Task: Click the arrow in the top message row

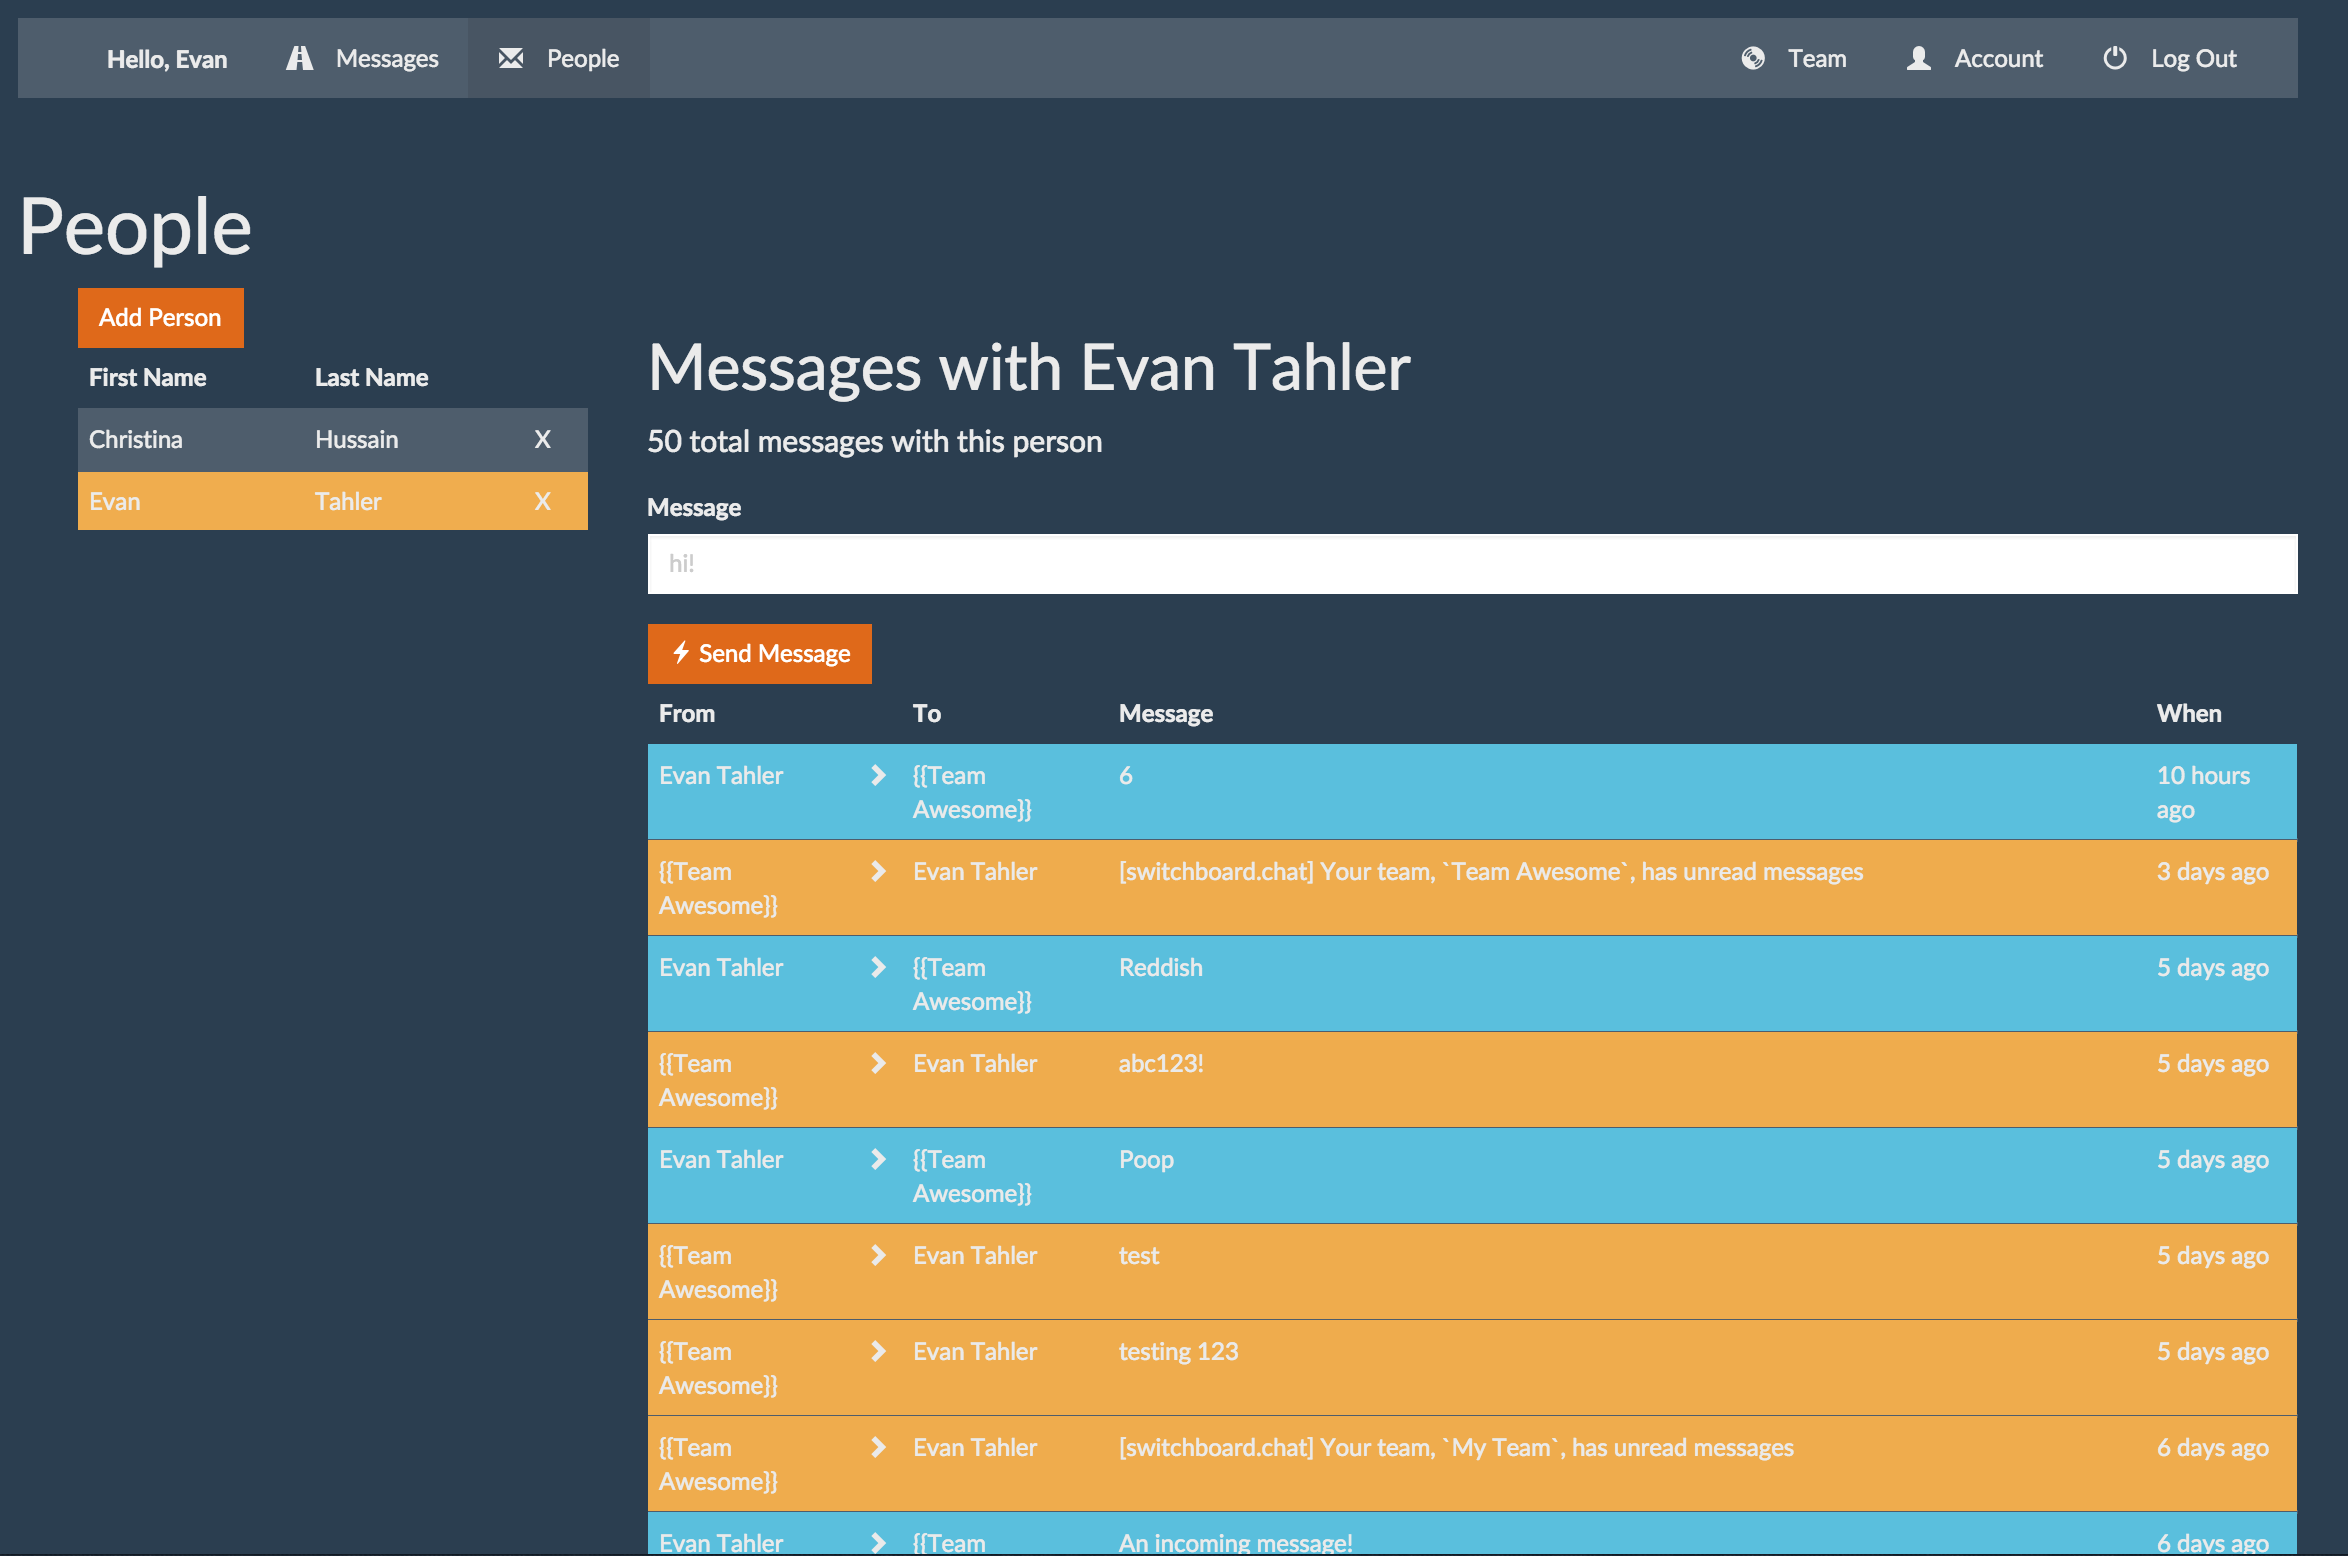Action: [877, 775]
